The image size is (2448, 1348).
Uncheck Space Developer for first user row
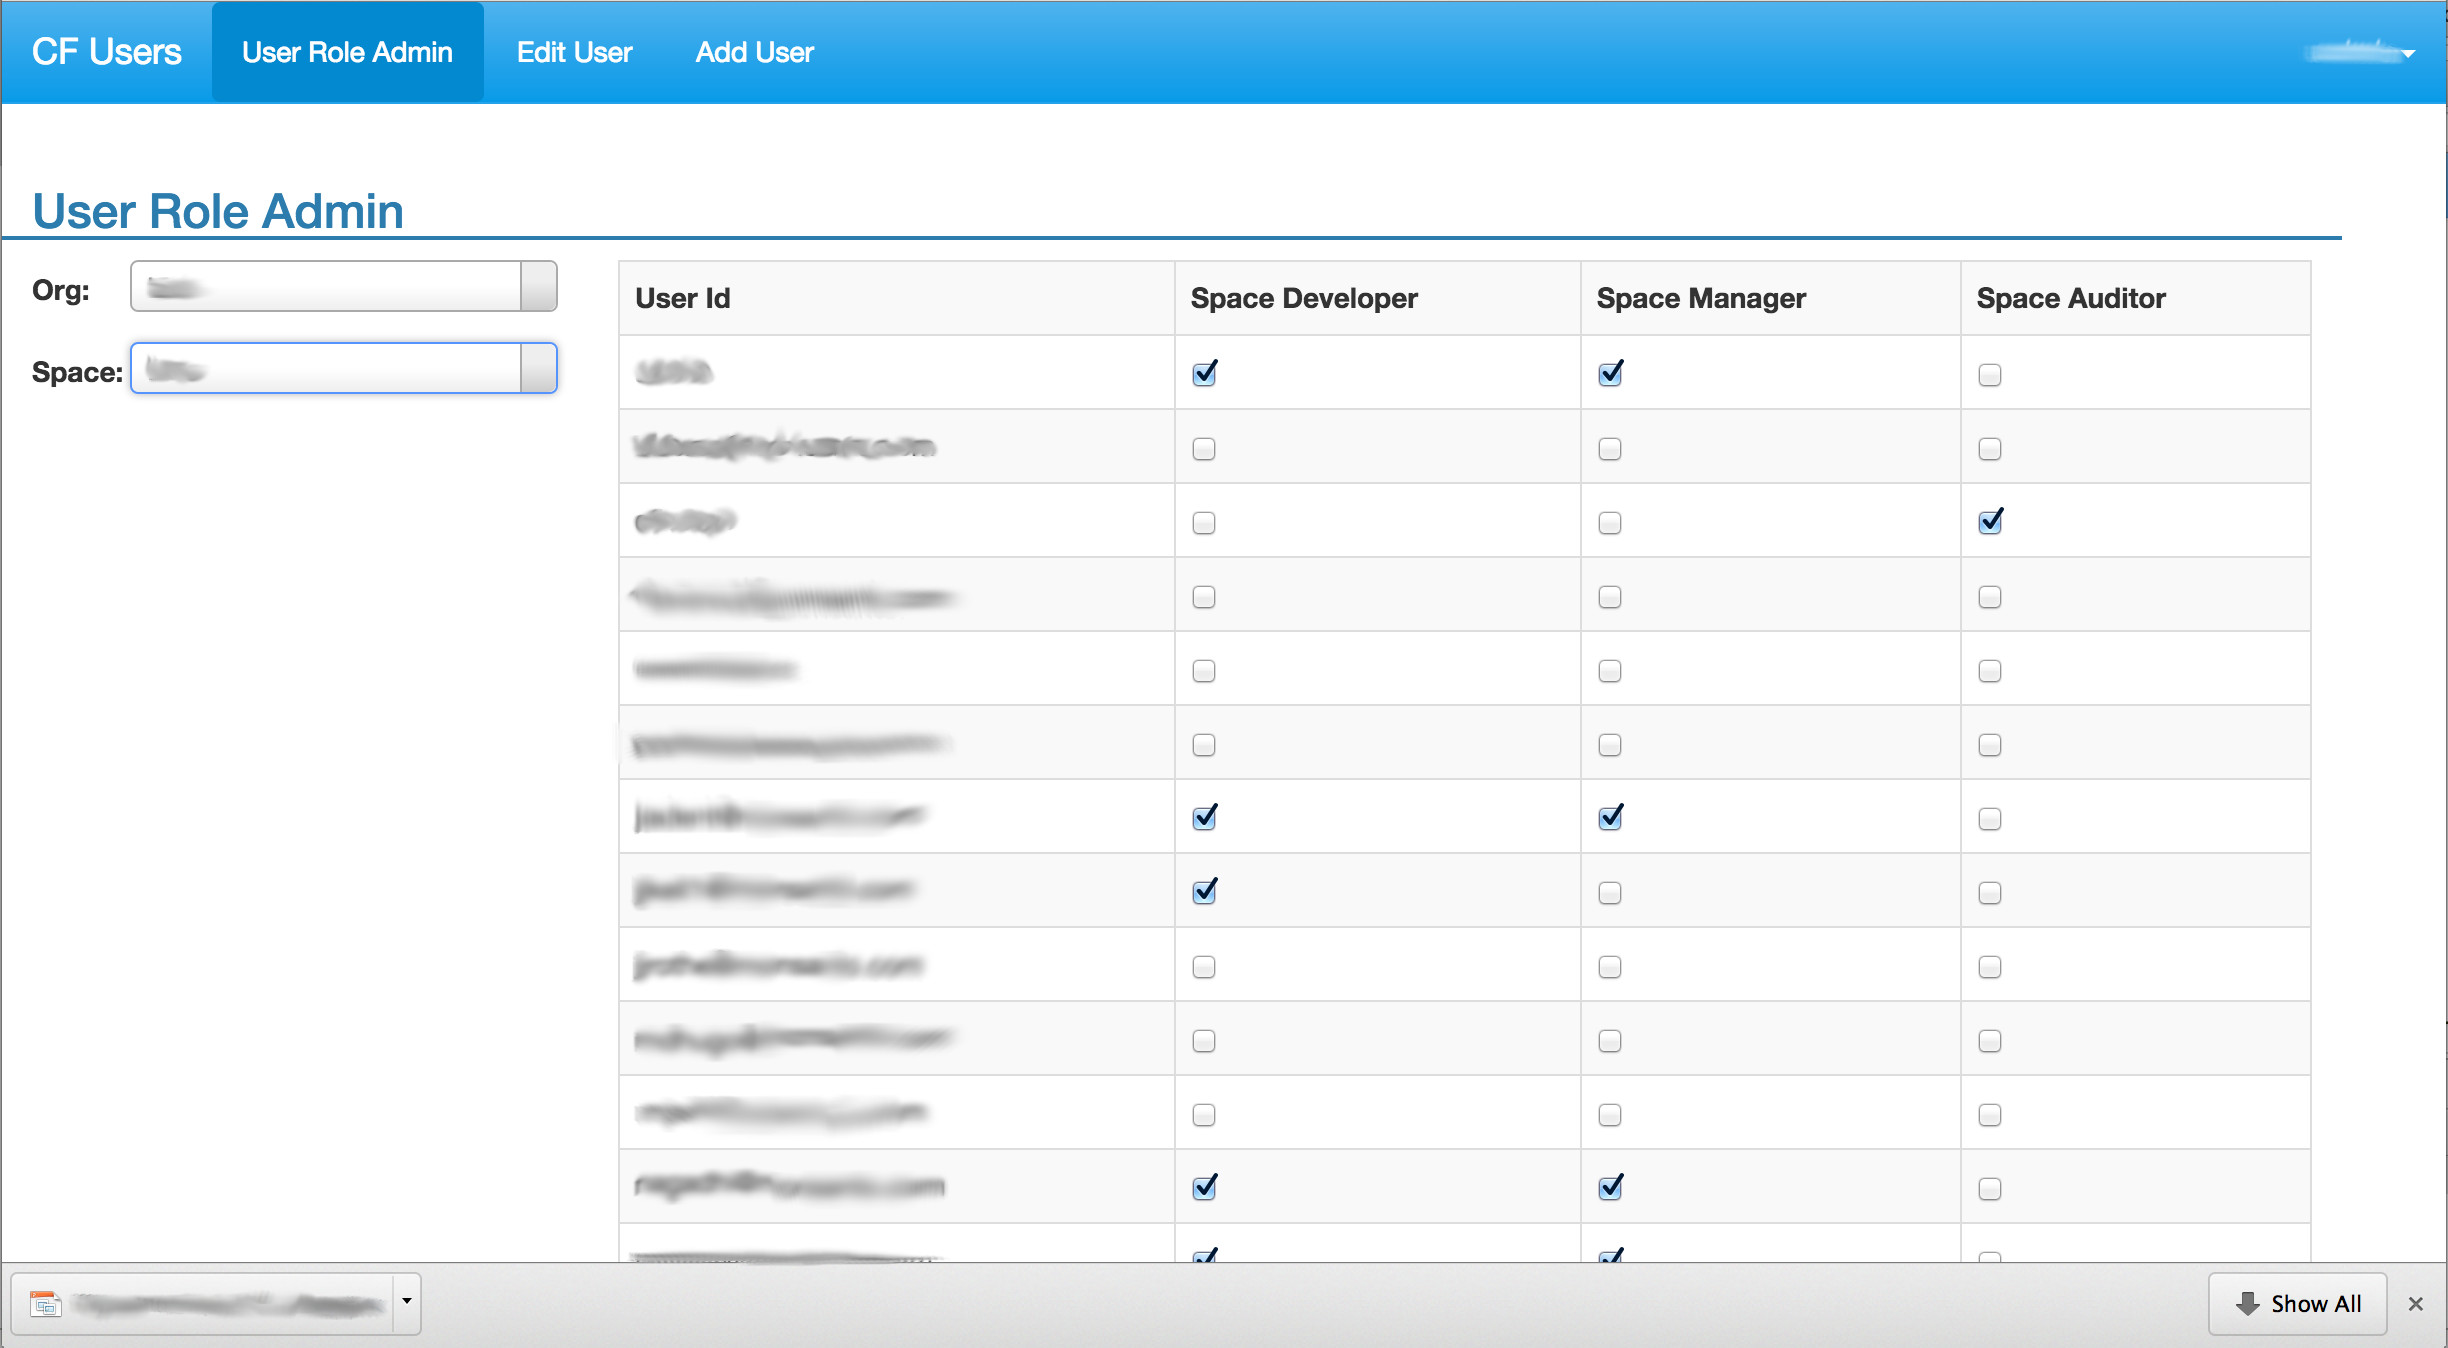[x=1204, y=374]
